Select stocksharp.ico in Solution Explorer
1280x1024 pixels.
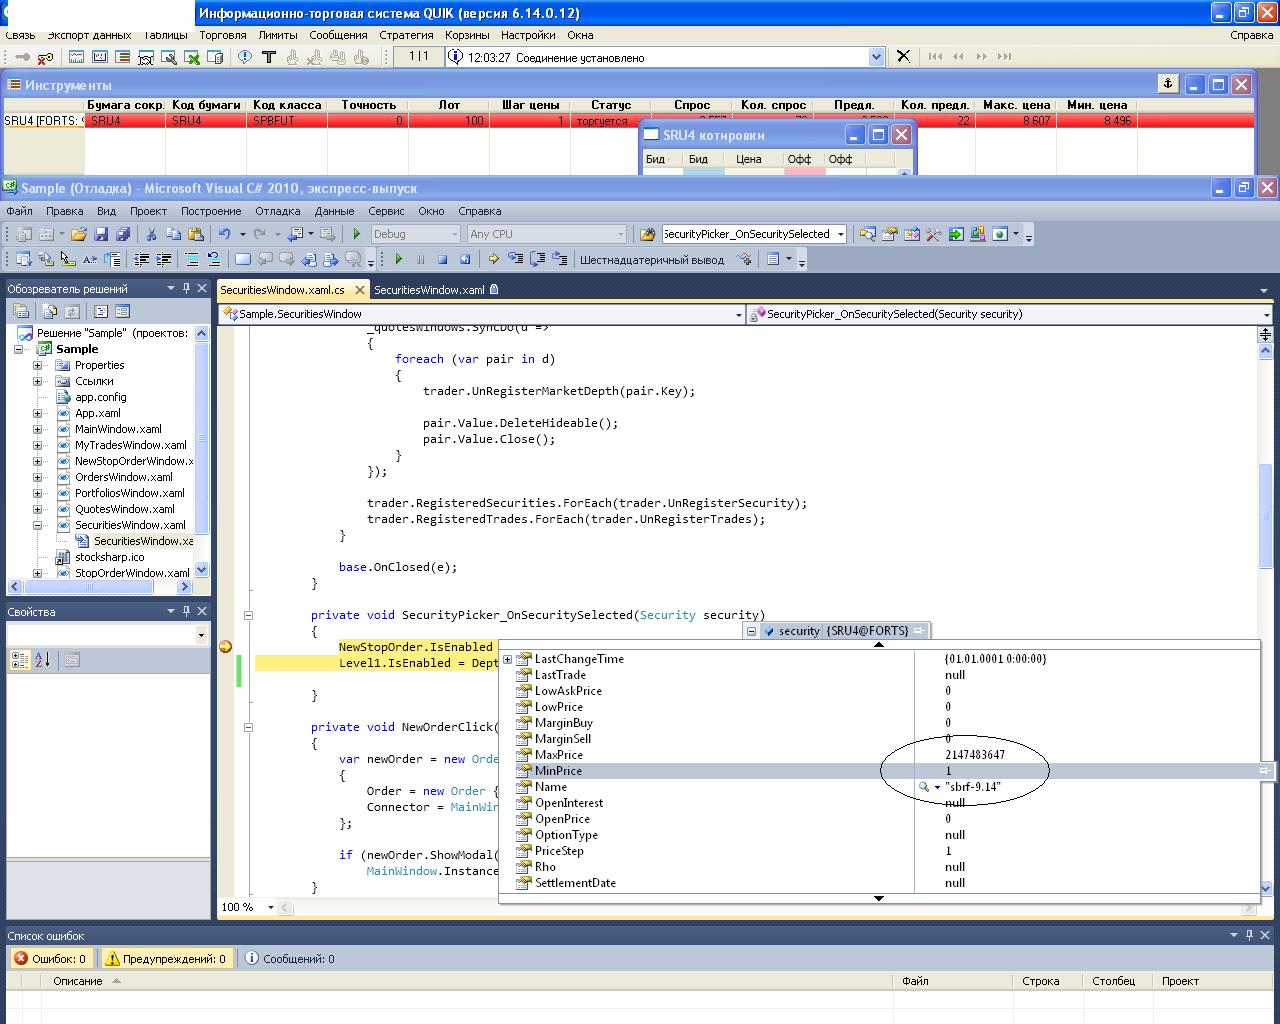pyautogui.click(x=109, y=557)
